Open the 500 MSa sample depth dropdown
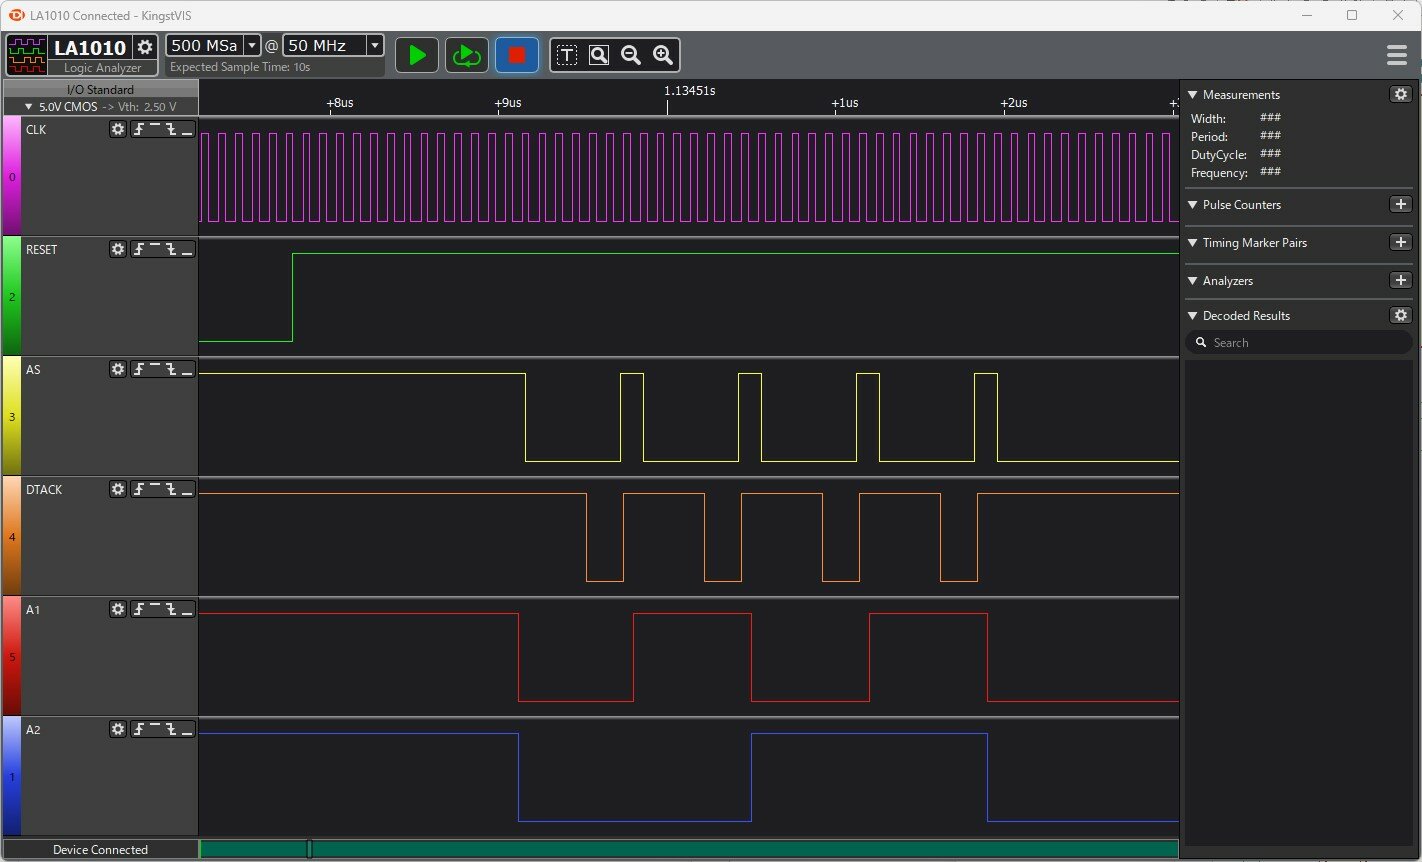Screen dimensions: 1422x862 click(252, 45)
